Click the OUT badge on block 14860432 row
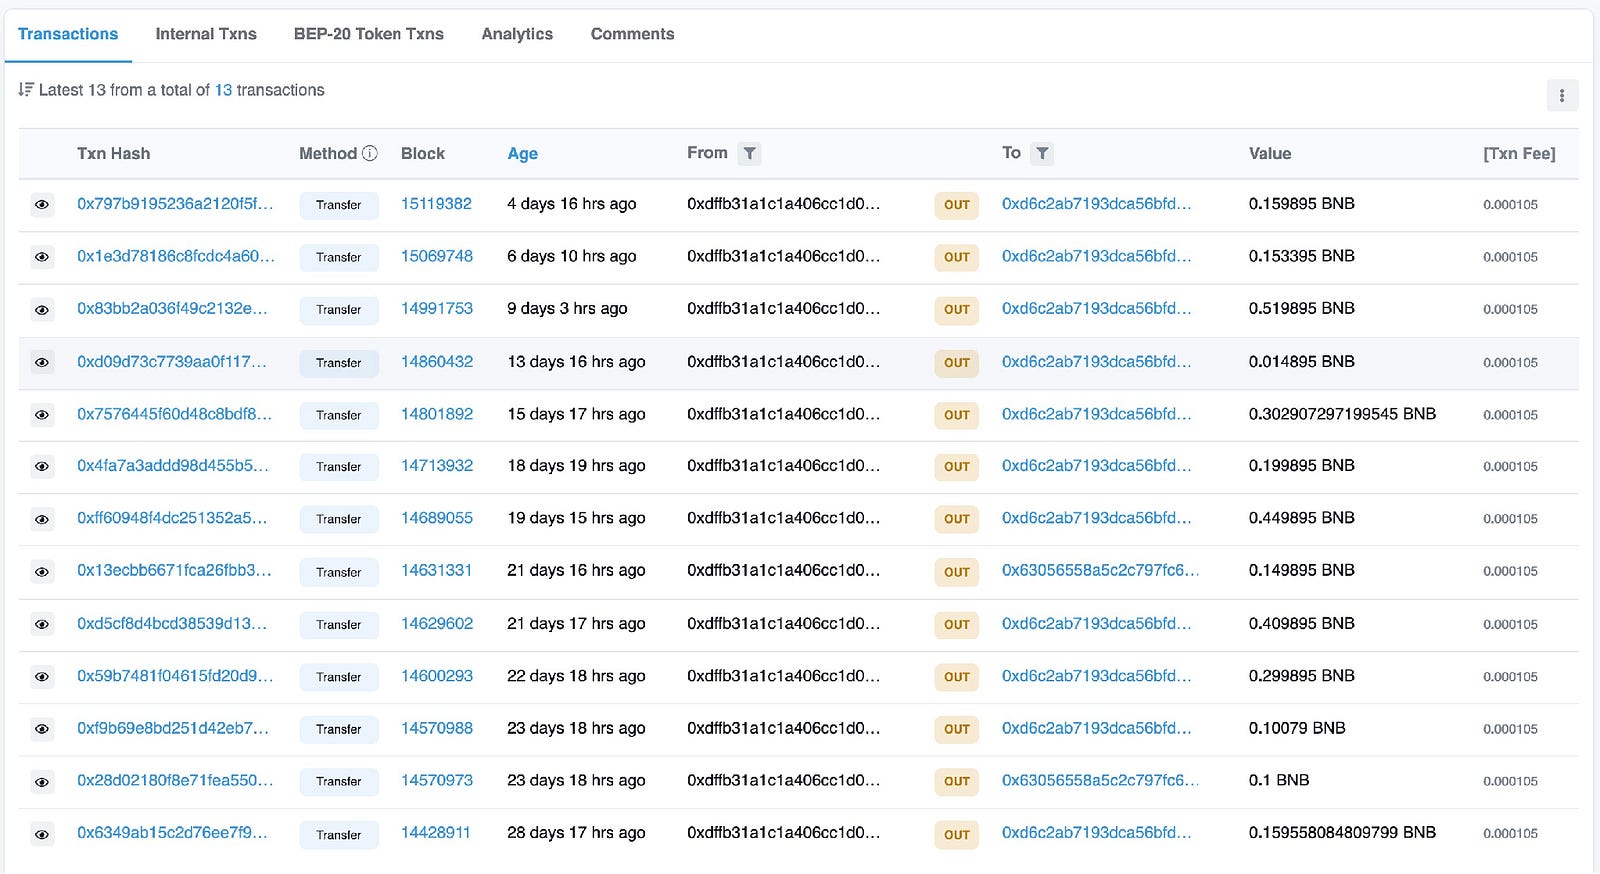The image size is (1600, 874). [957, 362]
